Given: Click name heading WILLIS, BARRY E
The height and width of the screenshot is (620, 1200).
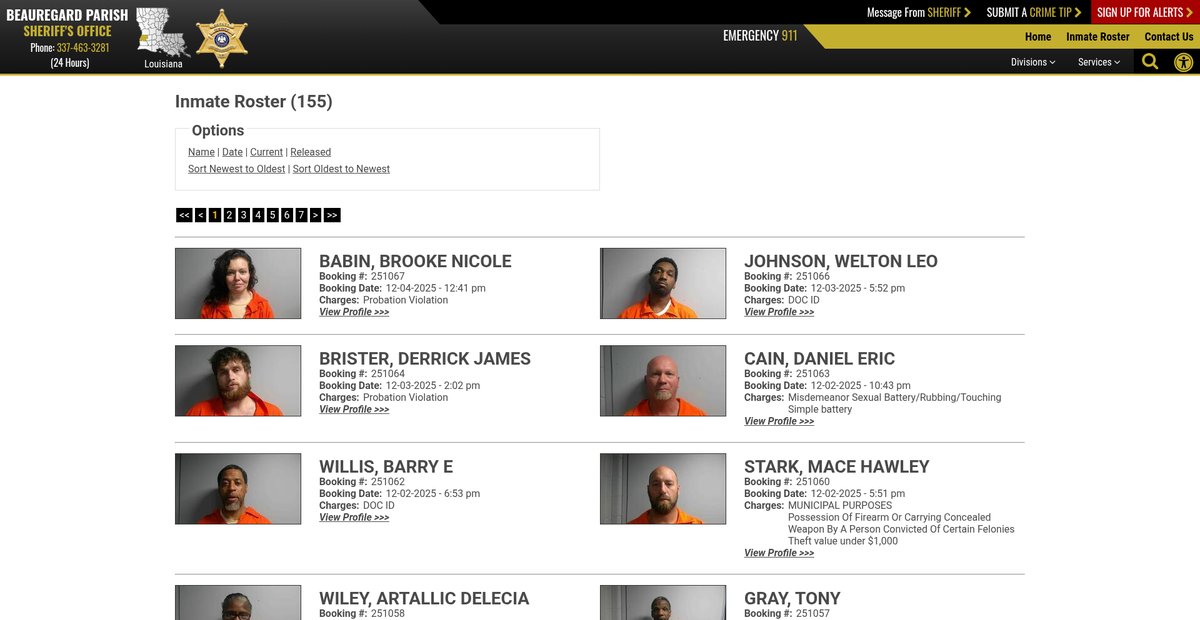Looking at the screenshot, I should 386,466.
